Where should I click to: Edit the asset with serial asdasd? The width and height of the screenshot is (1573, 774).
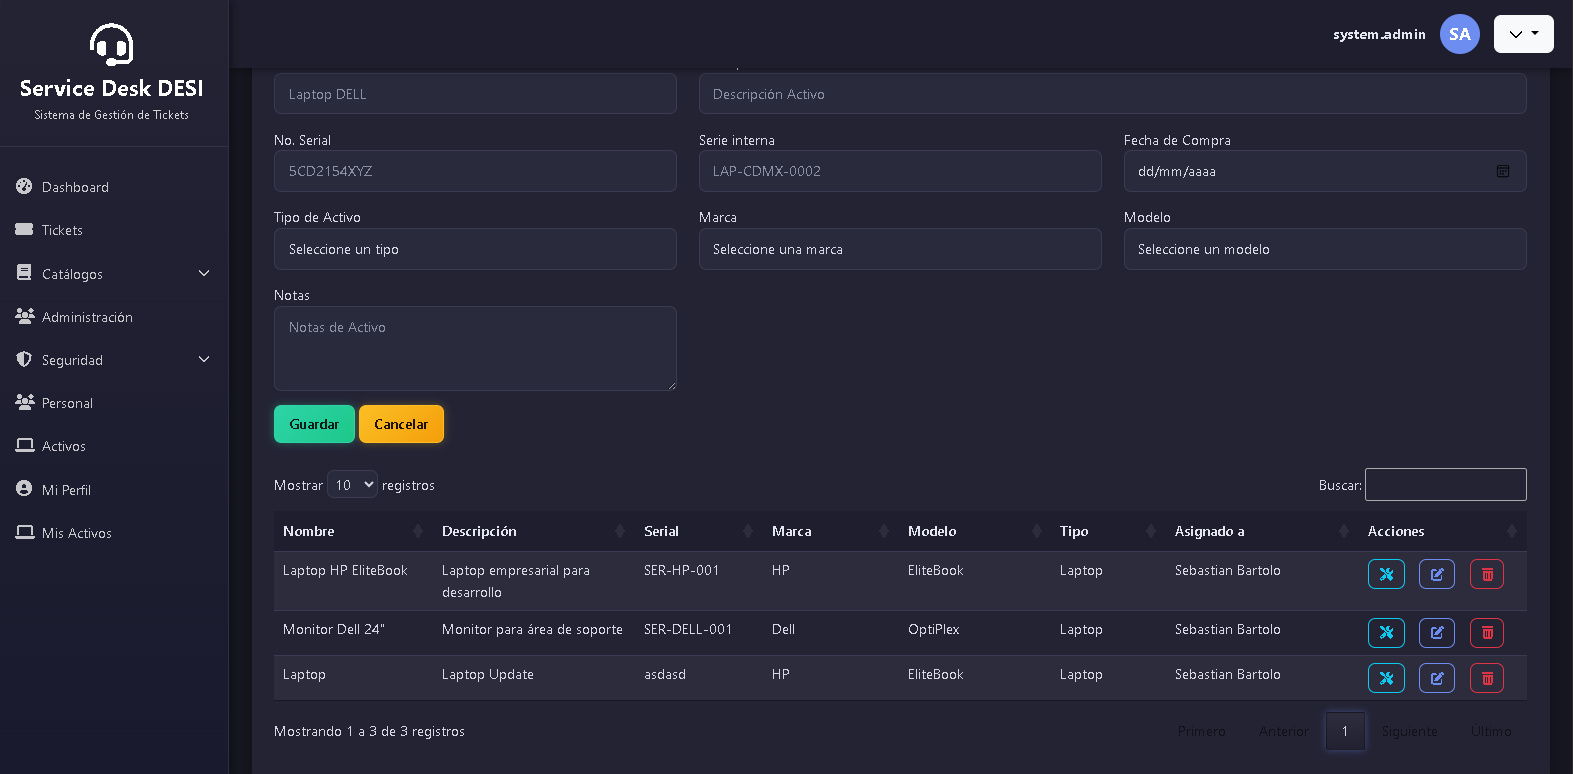pos(1437,678)
